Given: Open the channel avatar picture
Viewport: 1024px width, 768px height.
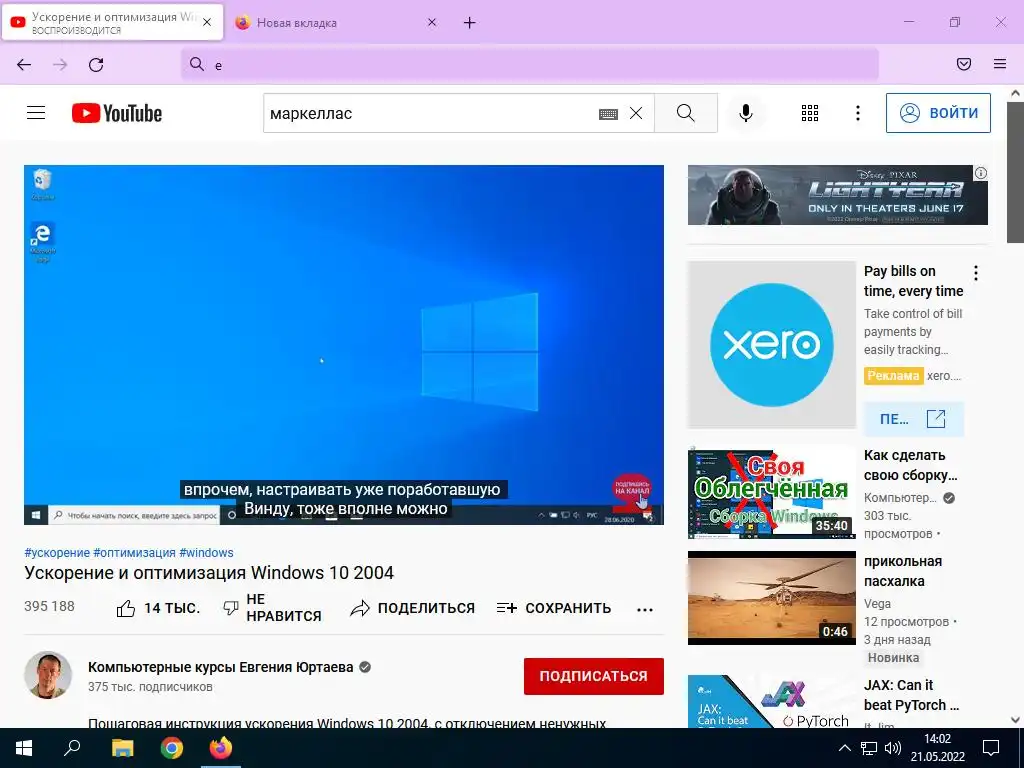Looking at the screenshot, I should click(x=48, y=675).
